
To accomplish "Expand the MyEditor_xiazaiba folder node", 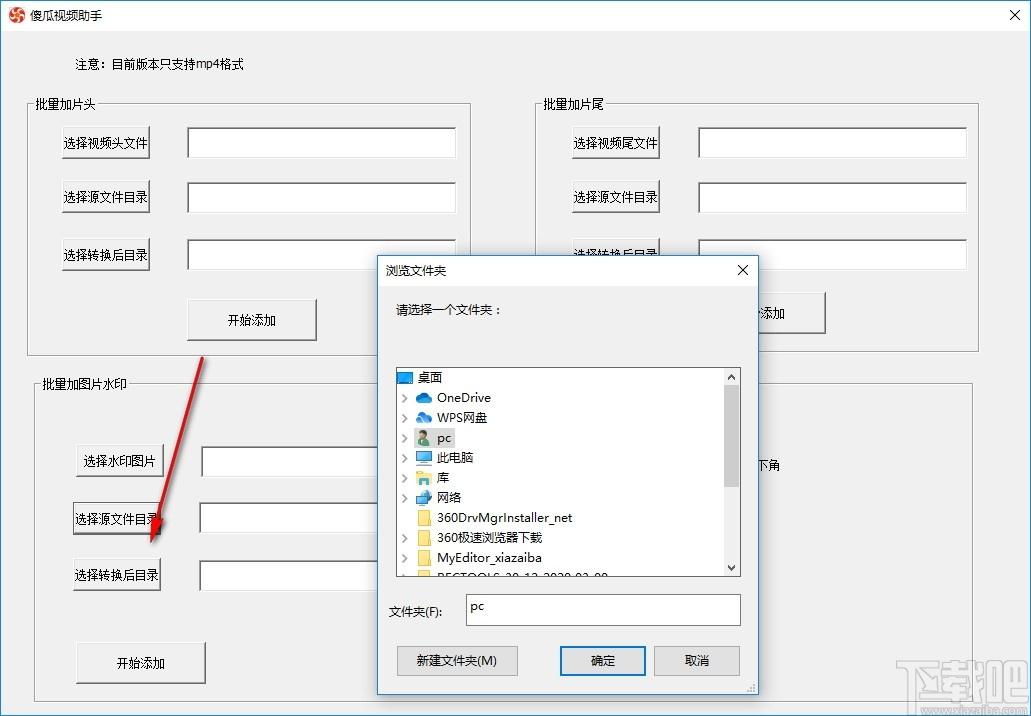I will point(404,558).
